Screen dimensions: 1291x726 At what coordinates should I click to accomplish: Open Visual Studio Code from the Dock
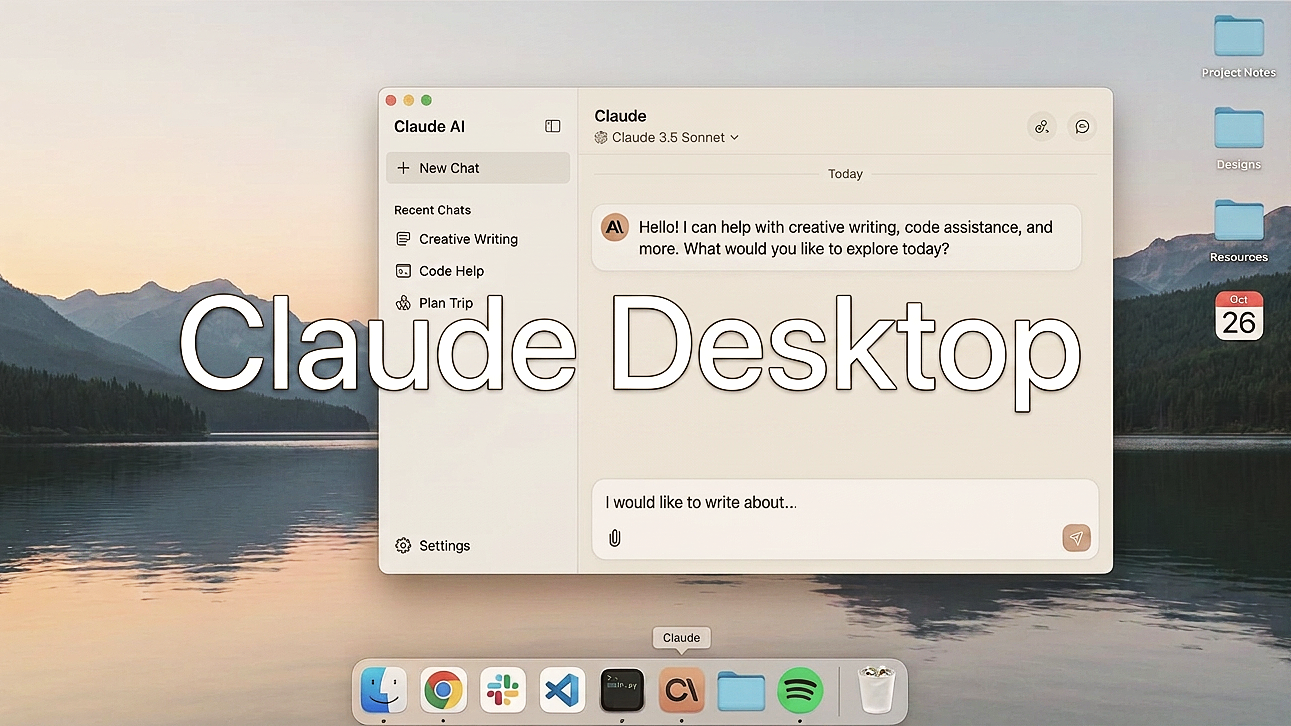[562, 690]
